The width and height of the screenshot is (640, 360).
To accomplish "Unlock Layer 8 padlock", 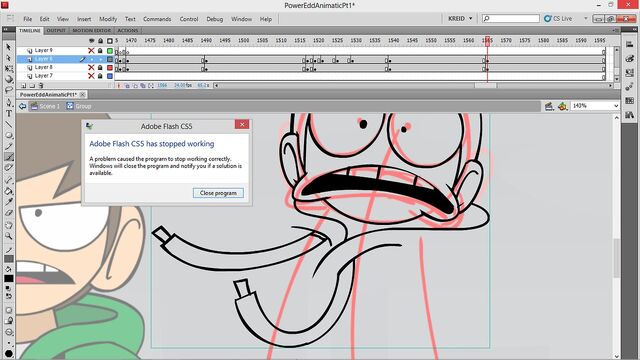I will tap(100, 67).
